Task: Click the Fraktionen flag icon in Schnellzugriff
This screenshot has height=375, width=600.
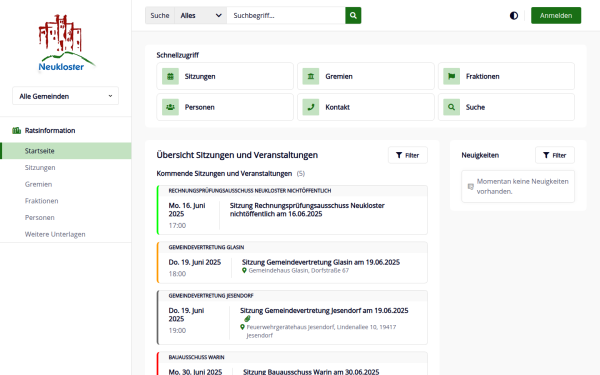Action: [x=452, y=76]
